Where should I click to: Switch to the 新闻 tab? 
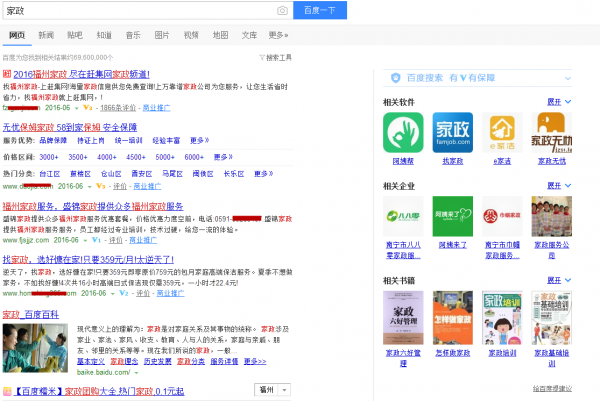pyautogui.click(x=46, y=35)
